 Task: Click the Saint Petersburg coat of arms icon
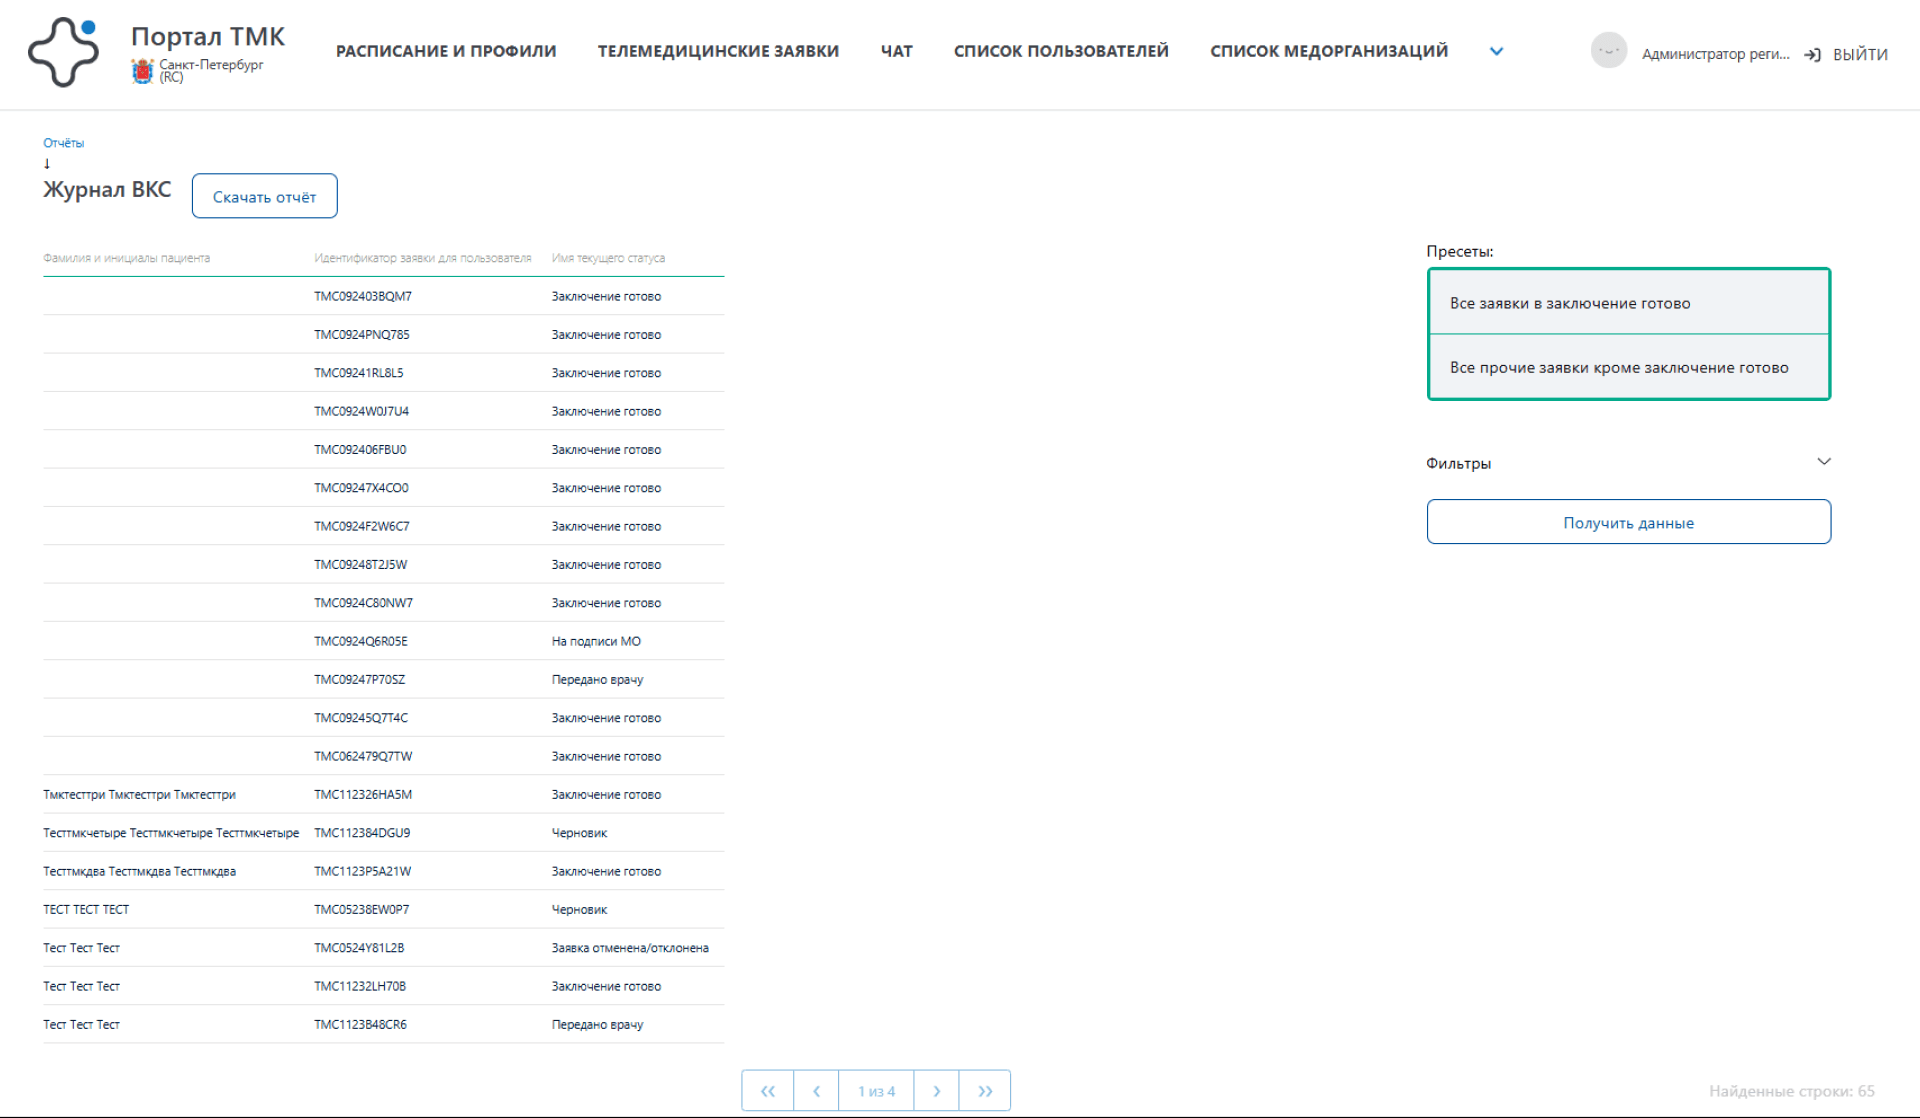point(142,70)
